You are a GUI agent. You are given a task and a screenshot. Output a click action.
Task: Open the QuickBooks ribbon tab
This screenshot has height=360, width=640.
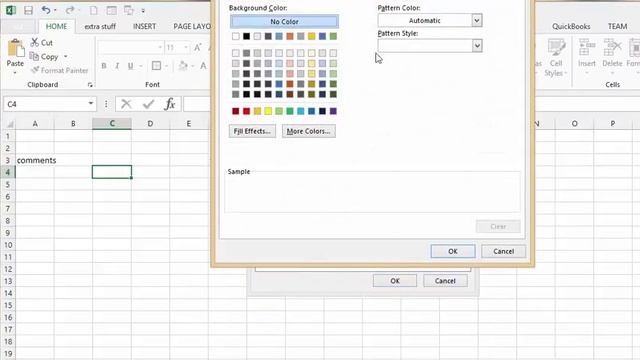(571, 26)
